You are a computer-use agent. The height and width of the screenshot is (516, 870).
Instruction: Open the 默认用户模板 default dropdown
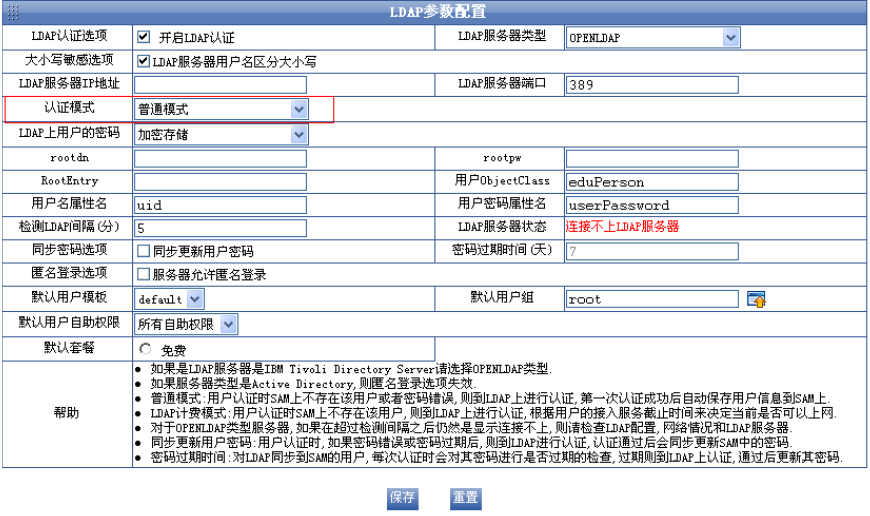169,299
